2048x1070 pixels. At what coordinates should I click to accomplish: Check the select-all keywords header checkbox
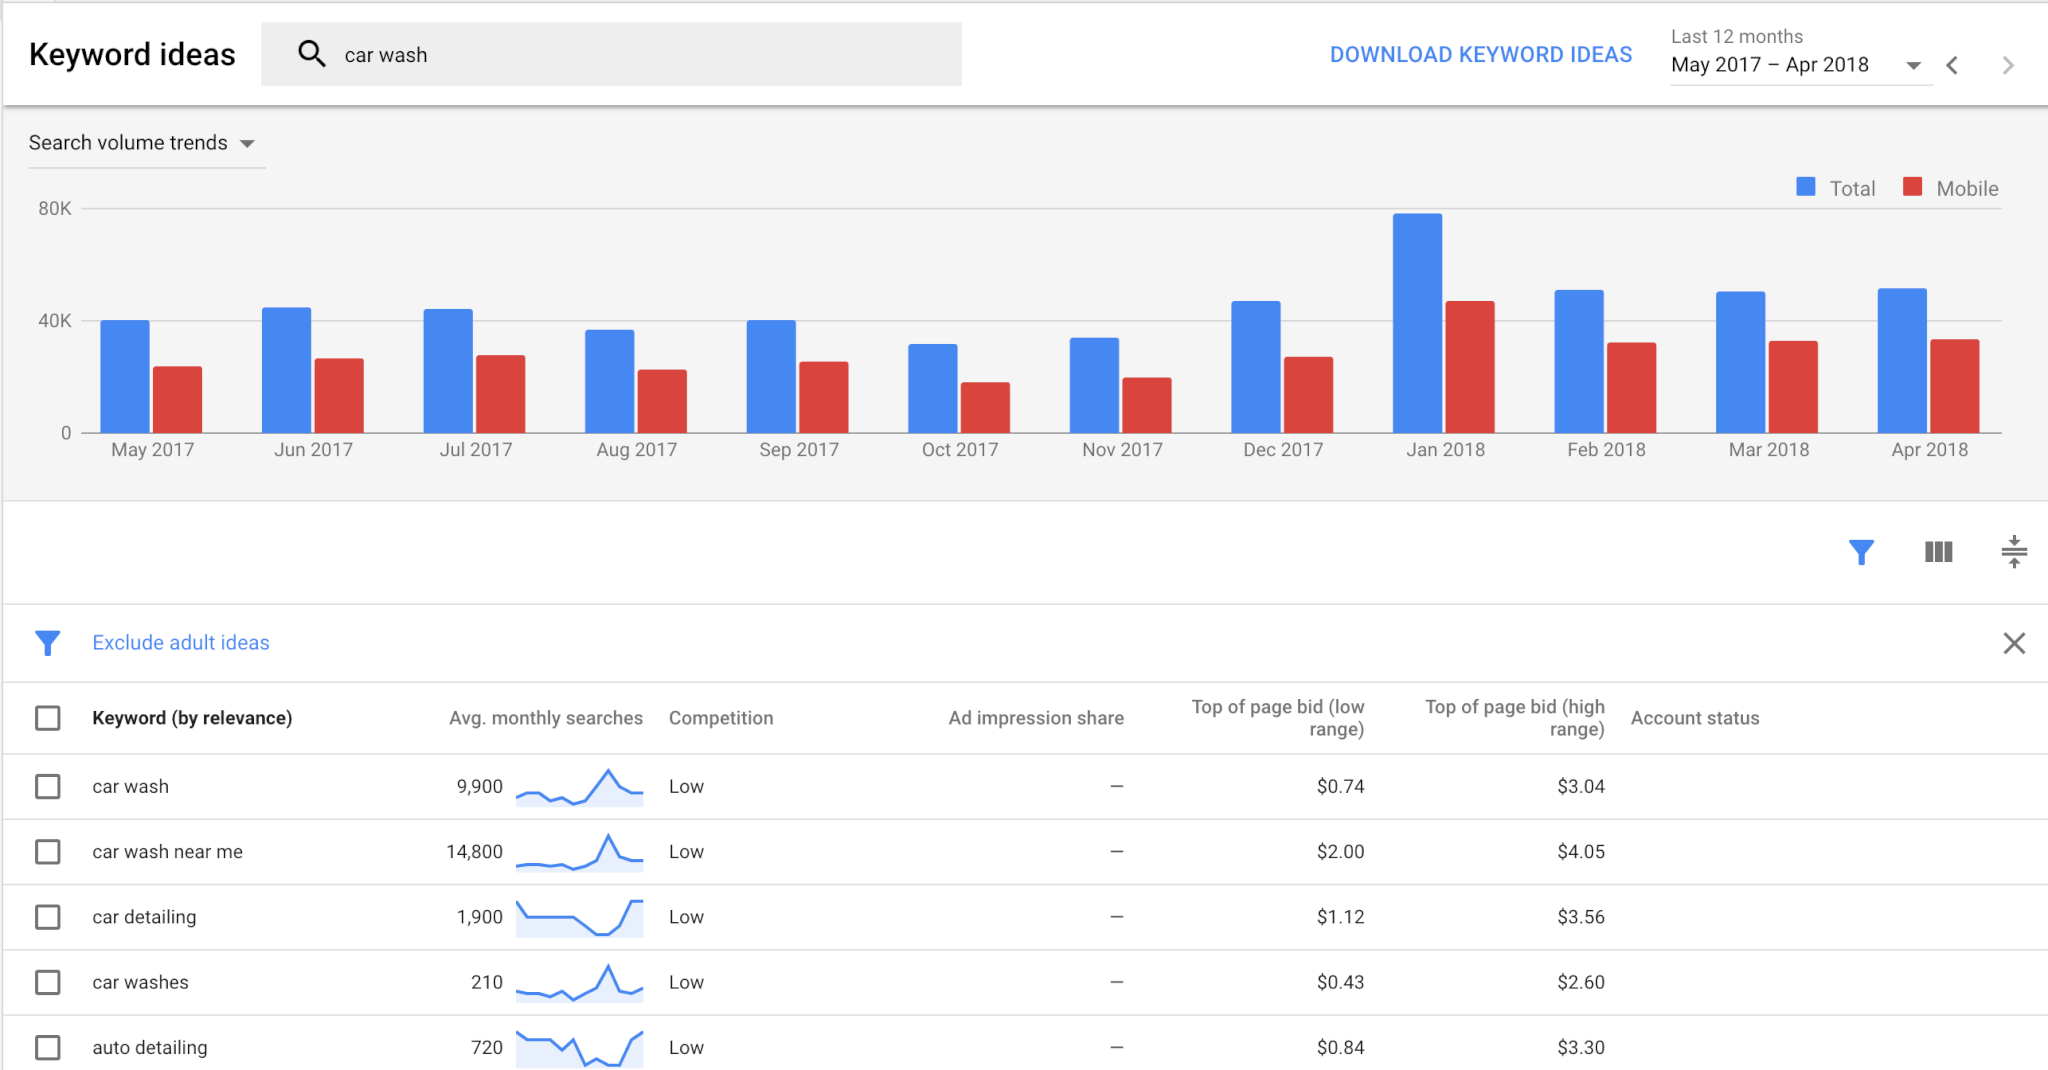(x=48, y=718)
